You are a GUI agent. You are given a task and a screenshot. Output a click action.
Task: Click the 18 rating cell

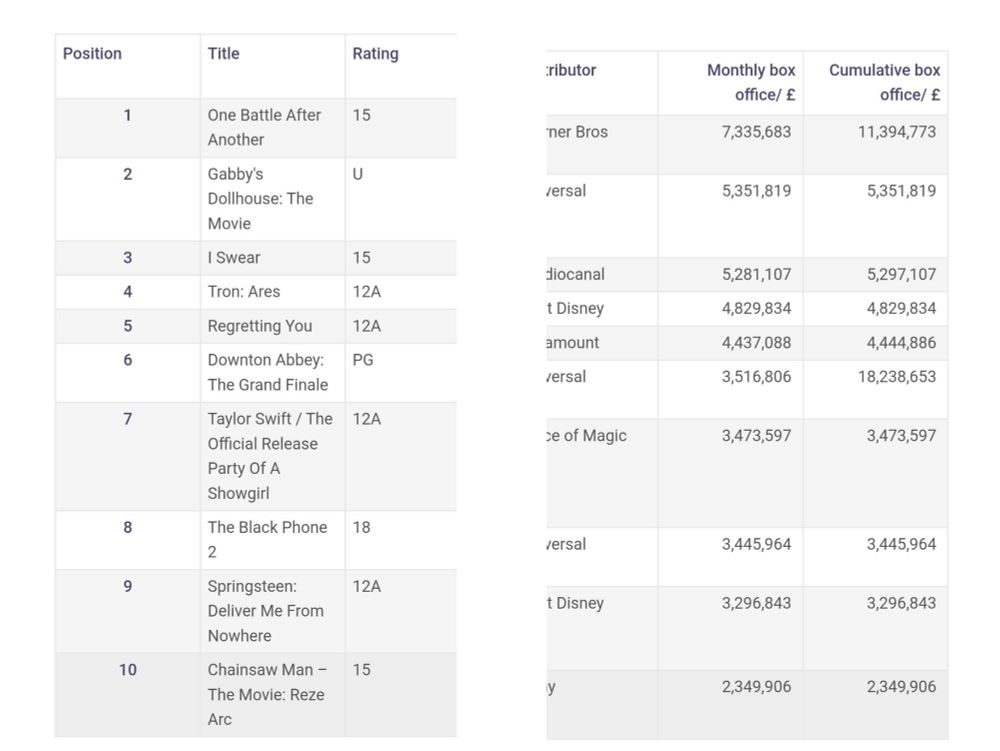click(x=361, y=527)
